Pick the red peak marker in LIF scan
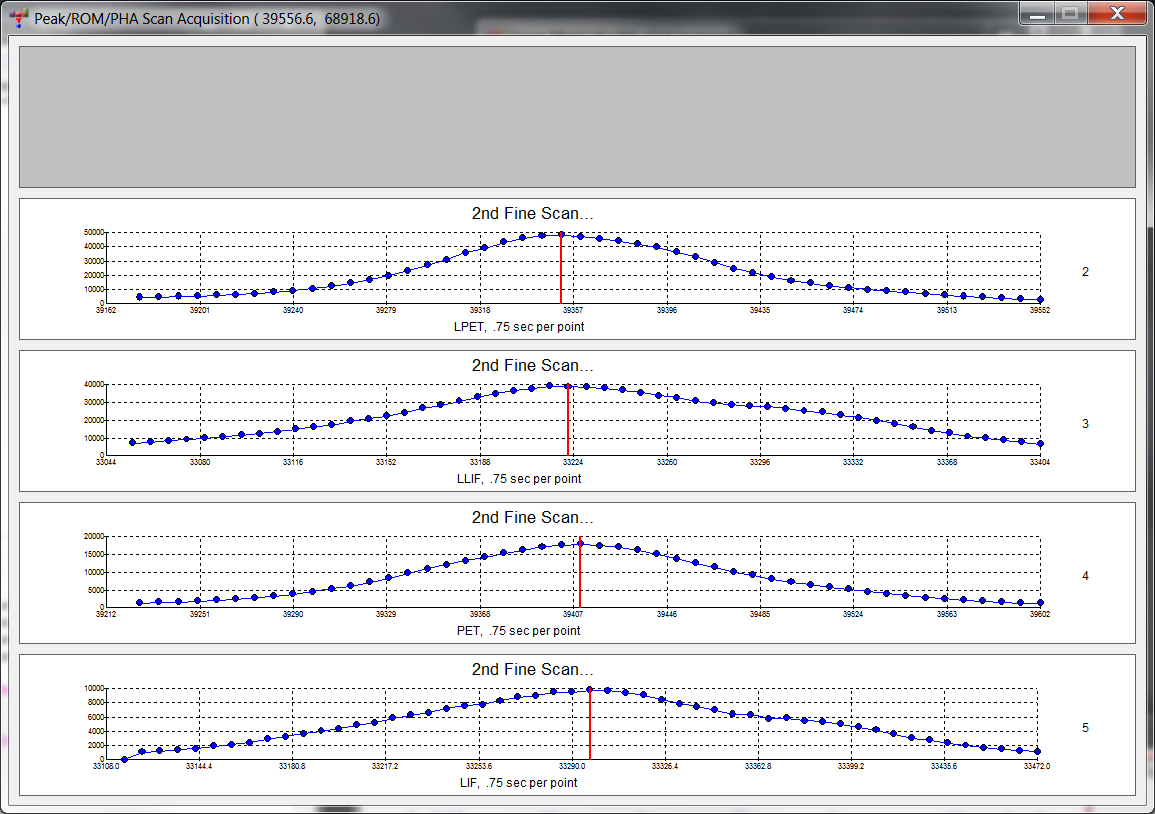1155x814 pixels. [590, 725]
